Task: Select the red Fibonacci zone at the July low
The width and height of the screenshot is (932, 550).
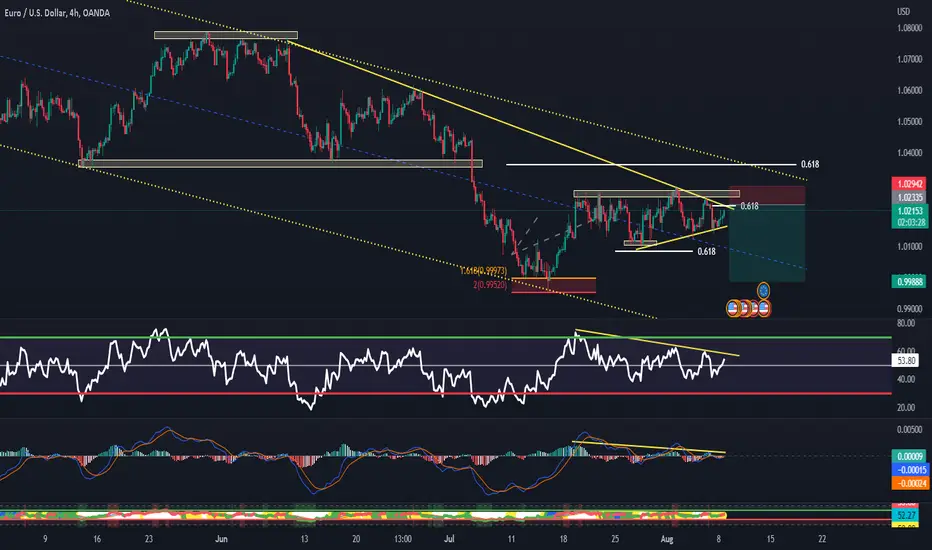Action: (x=553, y=285)
